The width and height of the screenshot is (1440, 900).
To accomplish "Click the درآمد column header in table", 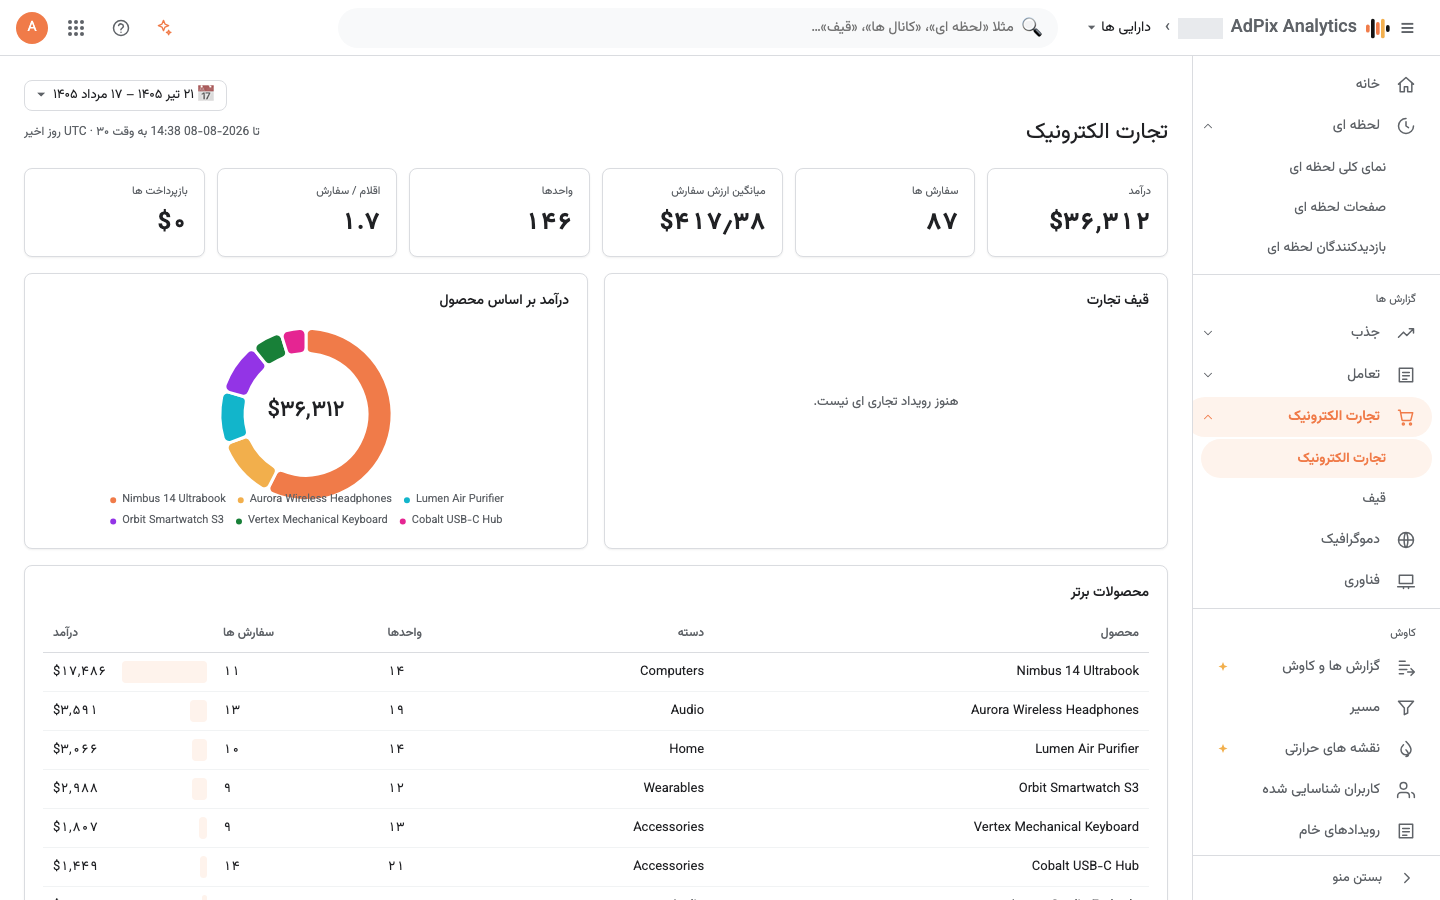I will (x=65, y=633).
